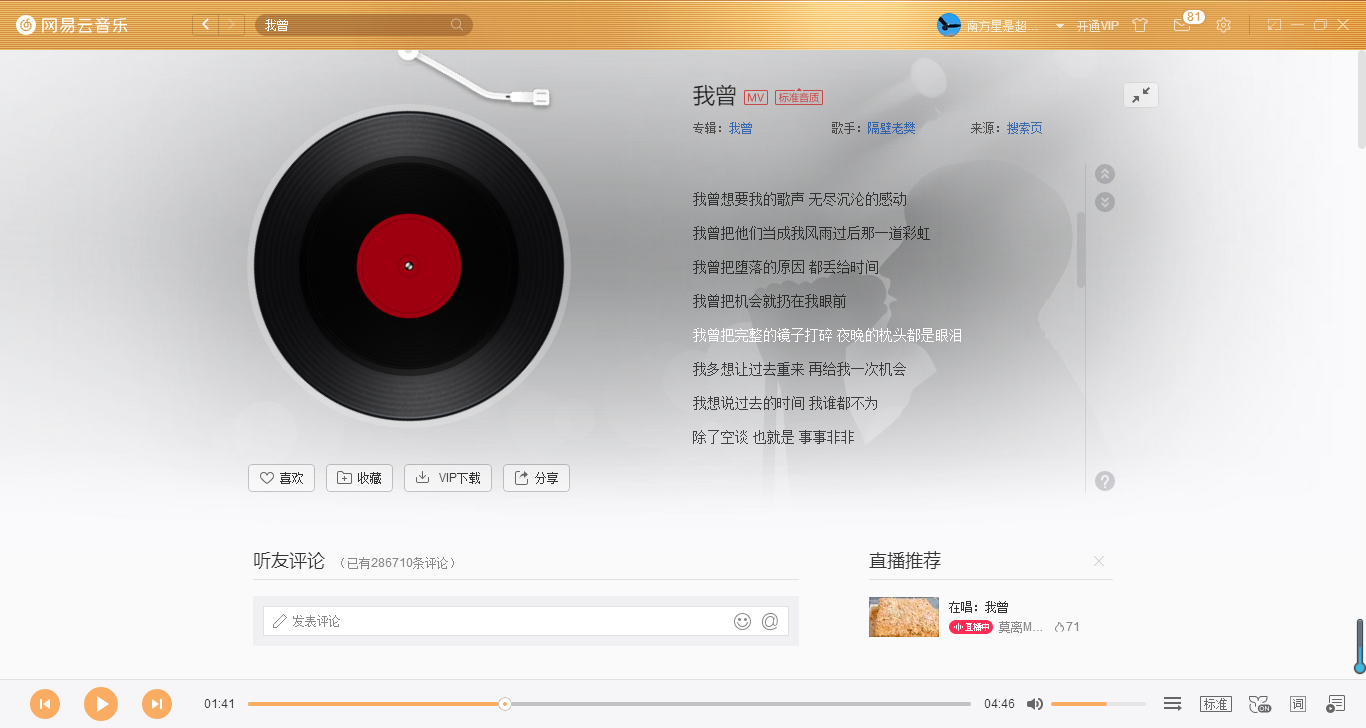This screenshot has height=728, width=1366.
Task: Toggle the sound effect ON icon
Action: [x=1260, y=704]
